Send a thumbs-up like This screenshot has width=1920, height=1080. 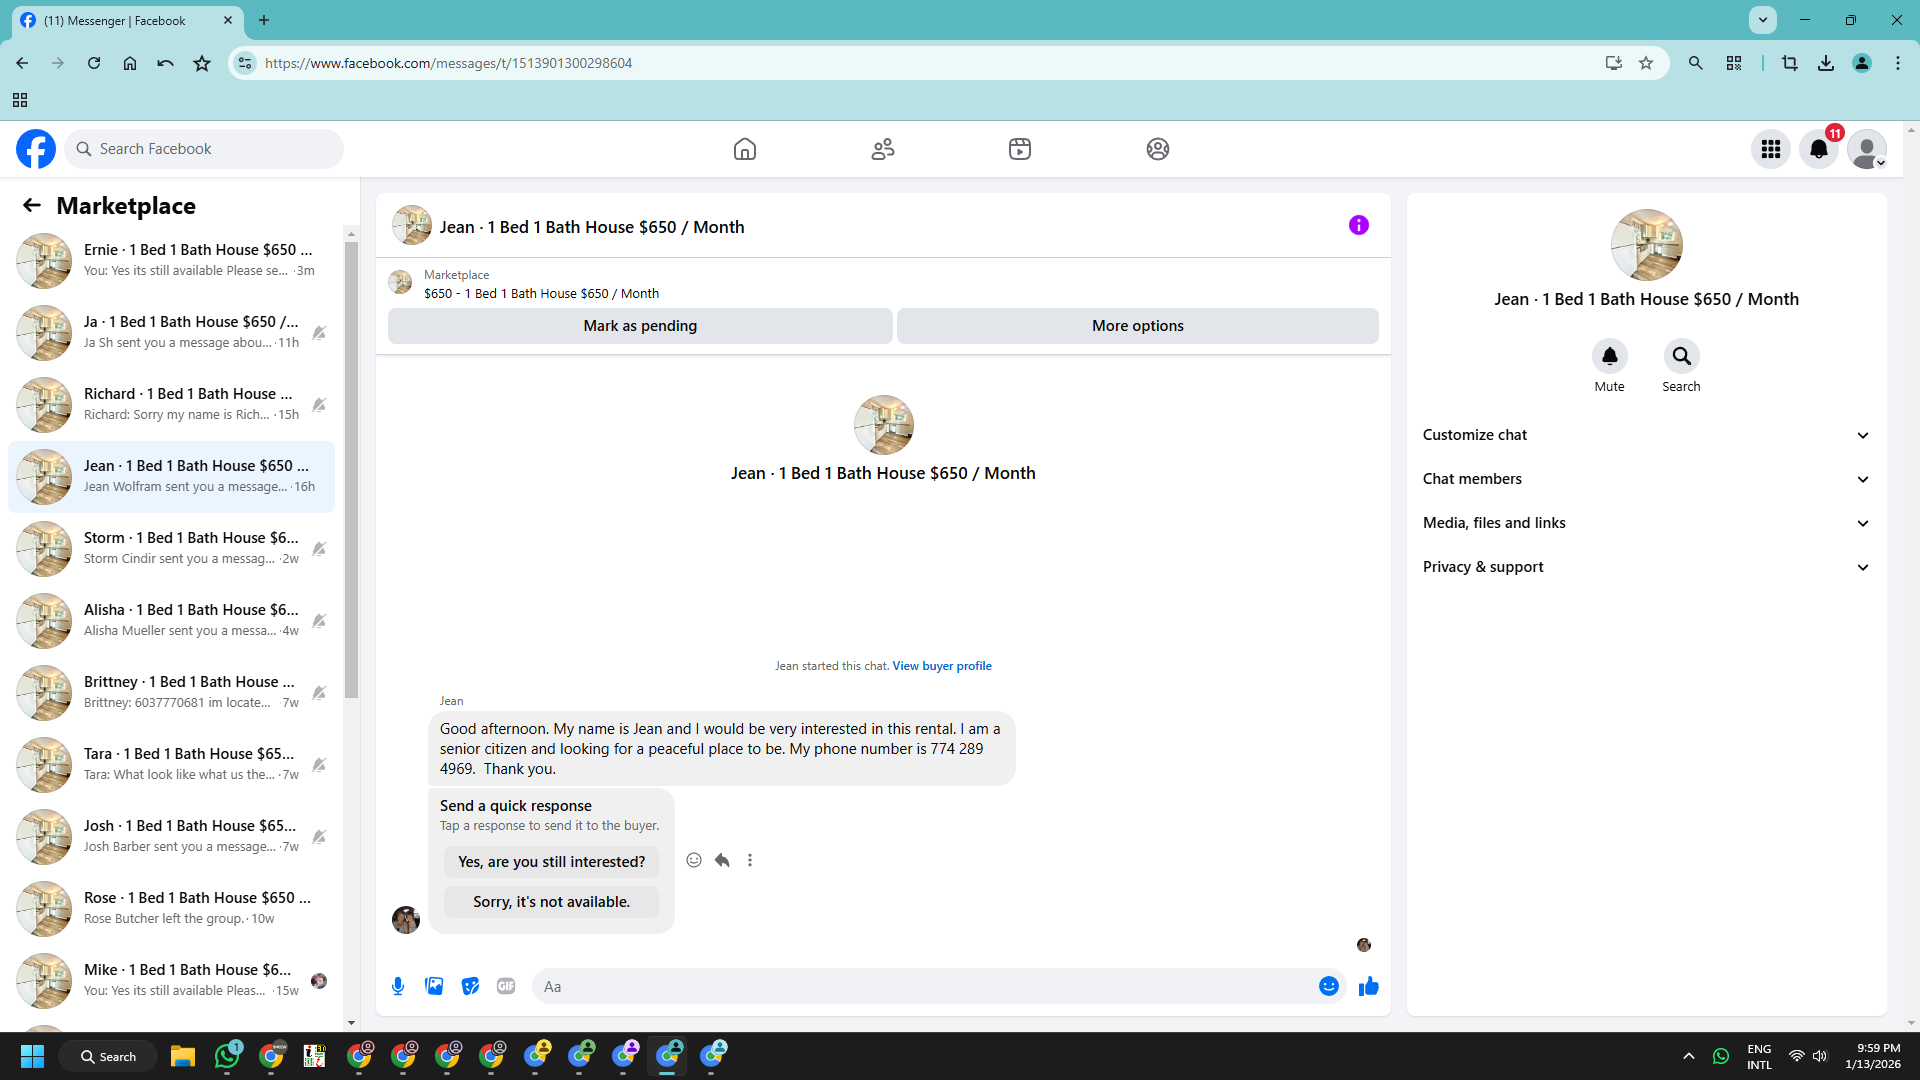tap(1368, 986)
